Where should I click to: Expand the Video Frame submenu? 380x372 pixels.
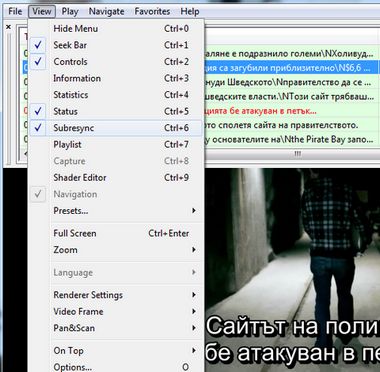pos(116,312)
